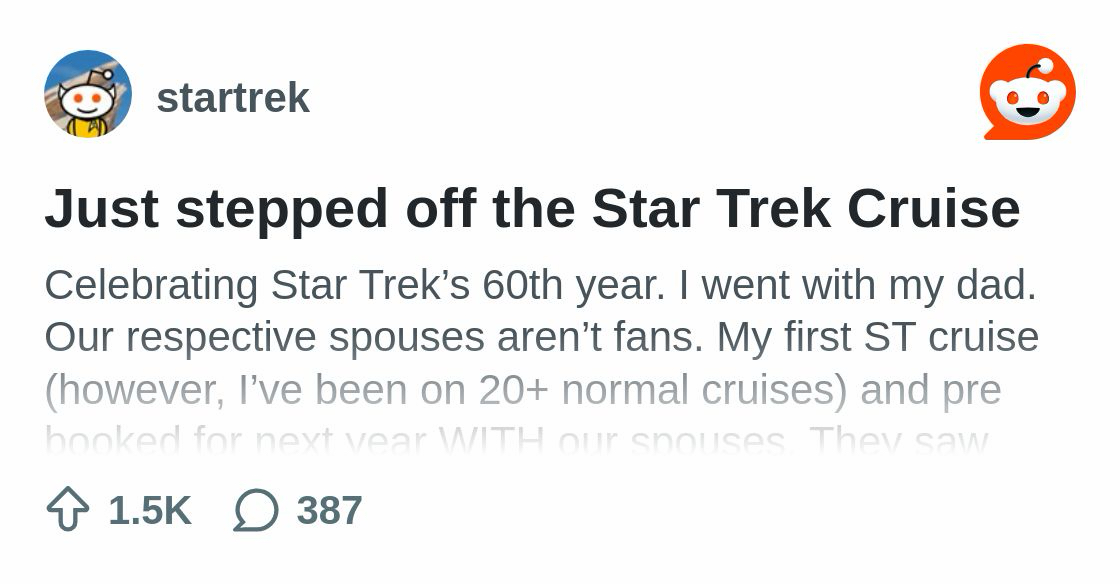Open the Reddit logo in the corner
Screen dimensions: 1120x584
[x=1027, y=93]
